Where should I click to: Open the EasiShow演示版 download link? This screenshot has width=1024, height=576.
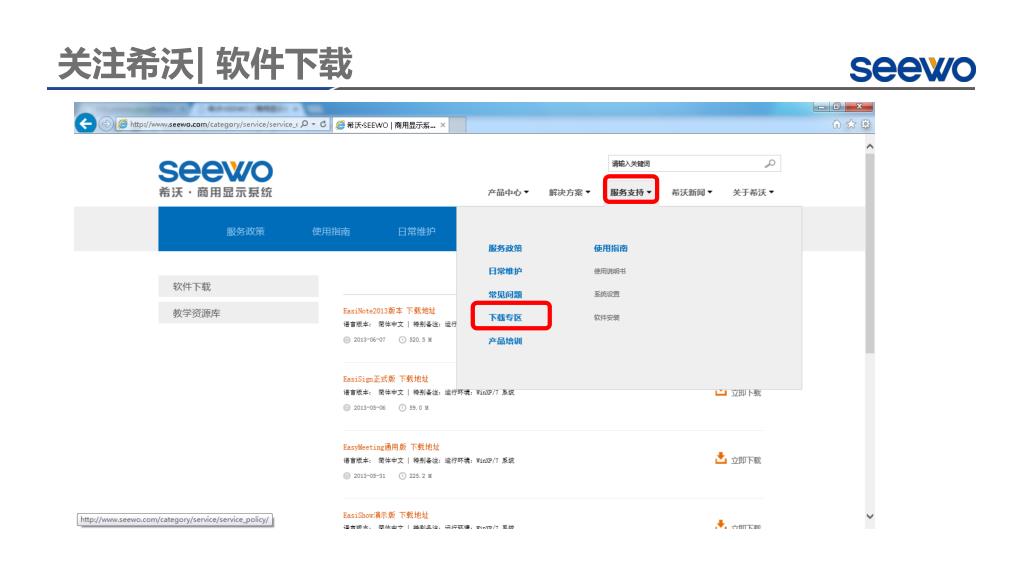[386, 515]
